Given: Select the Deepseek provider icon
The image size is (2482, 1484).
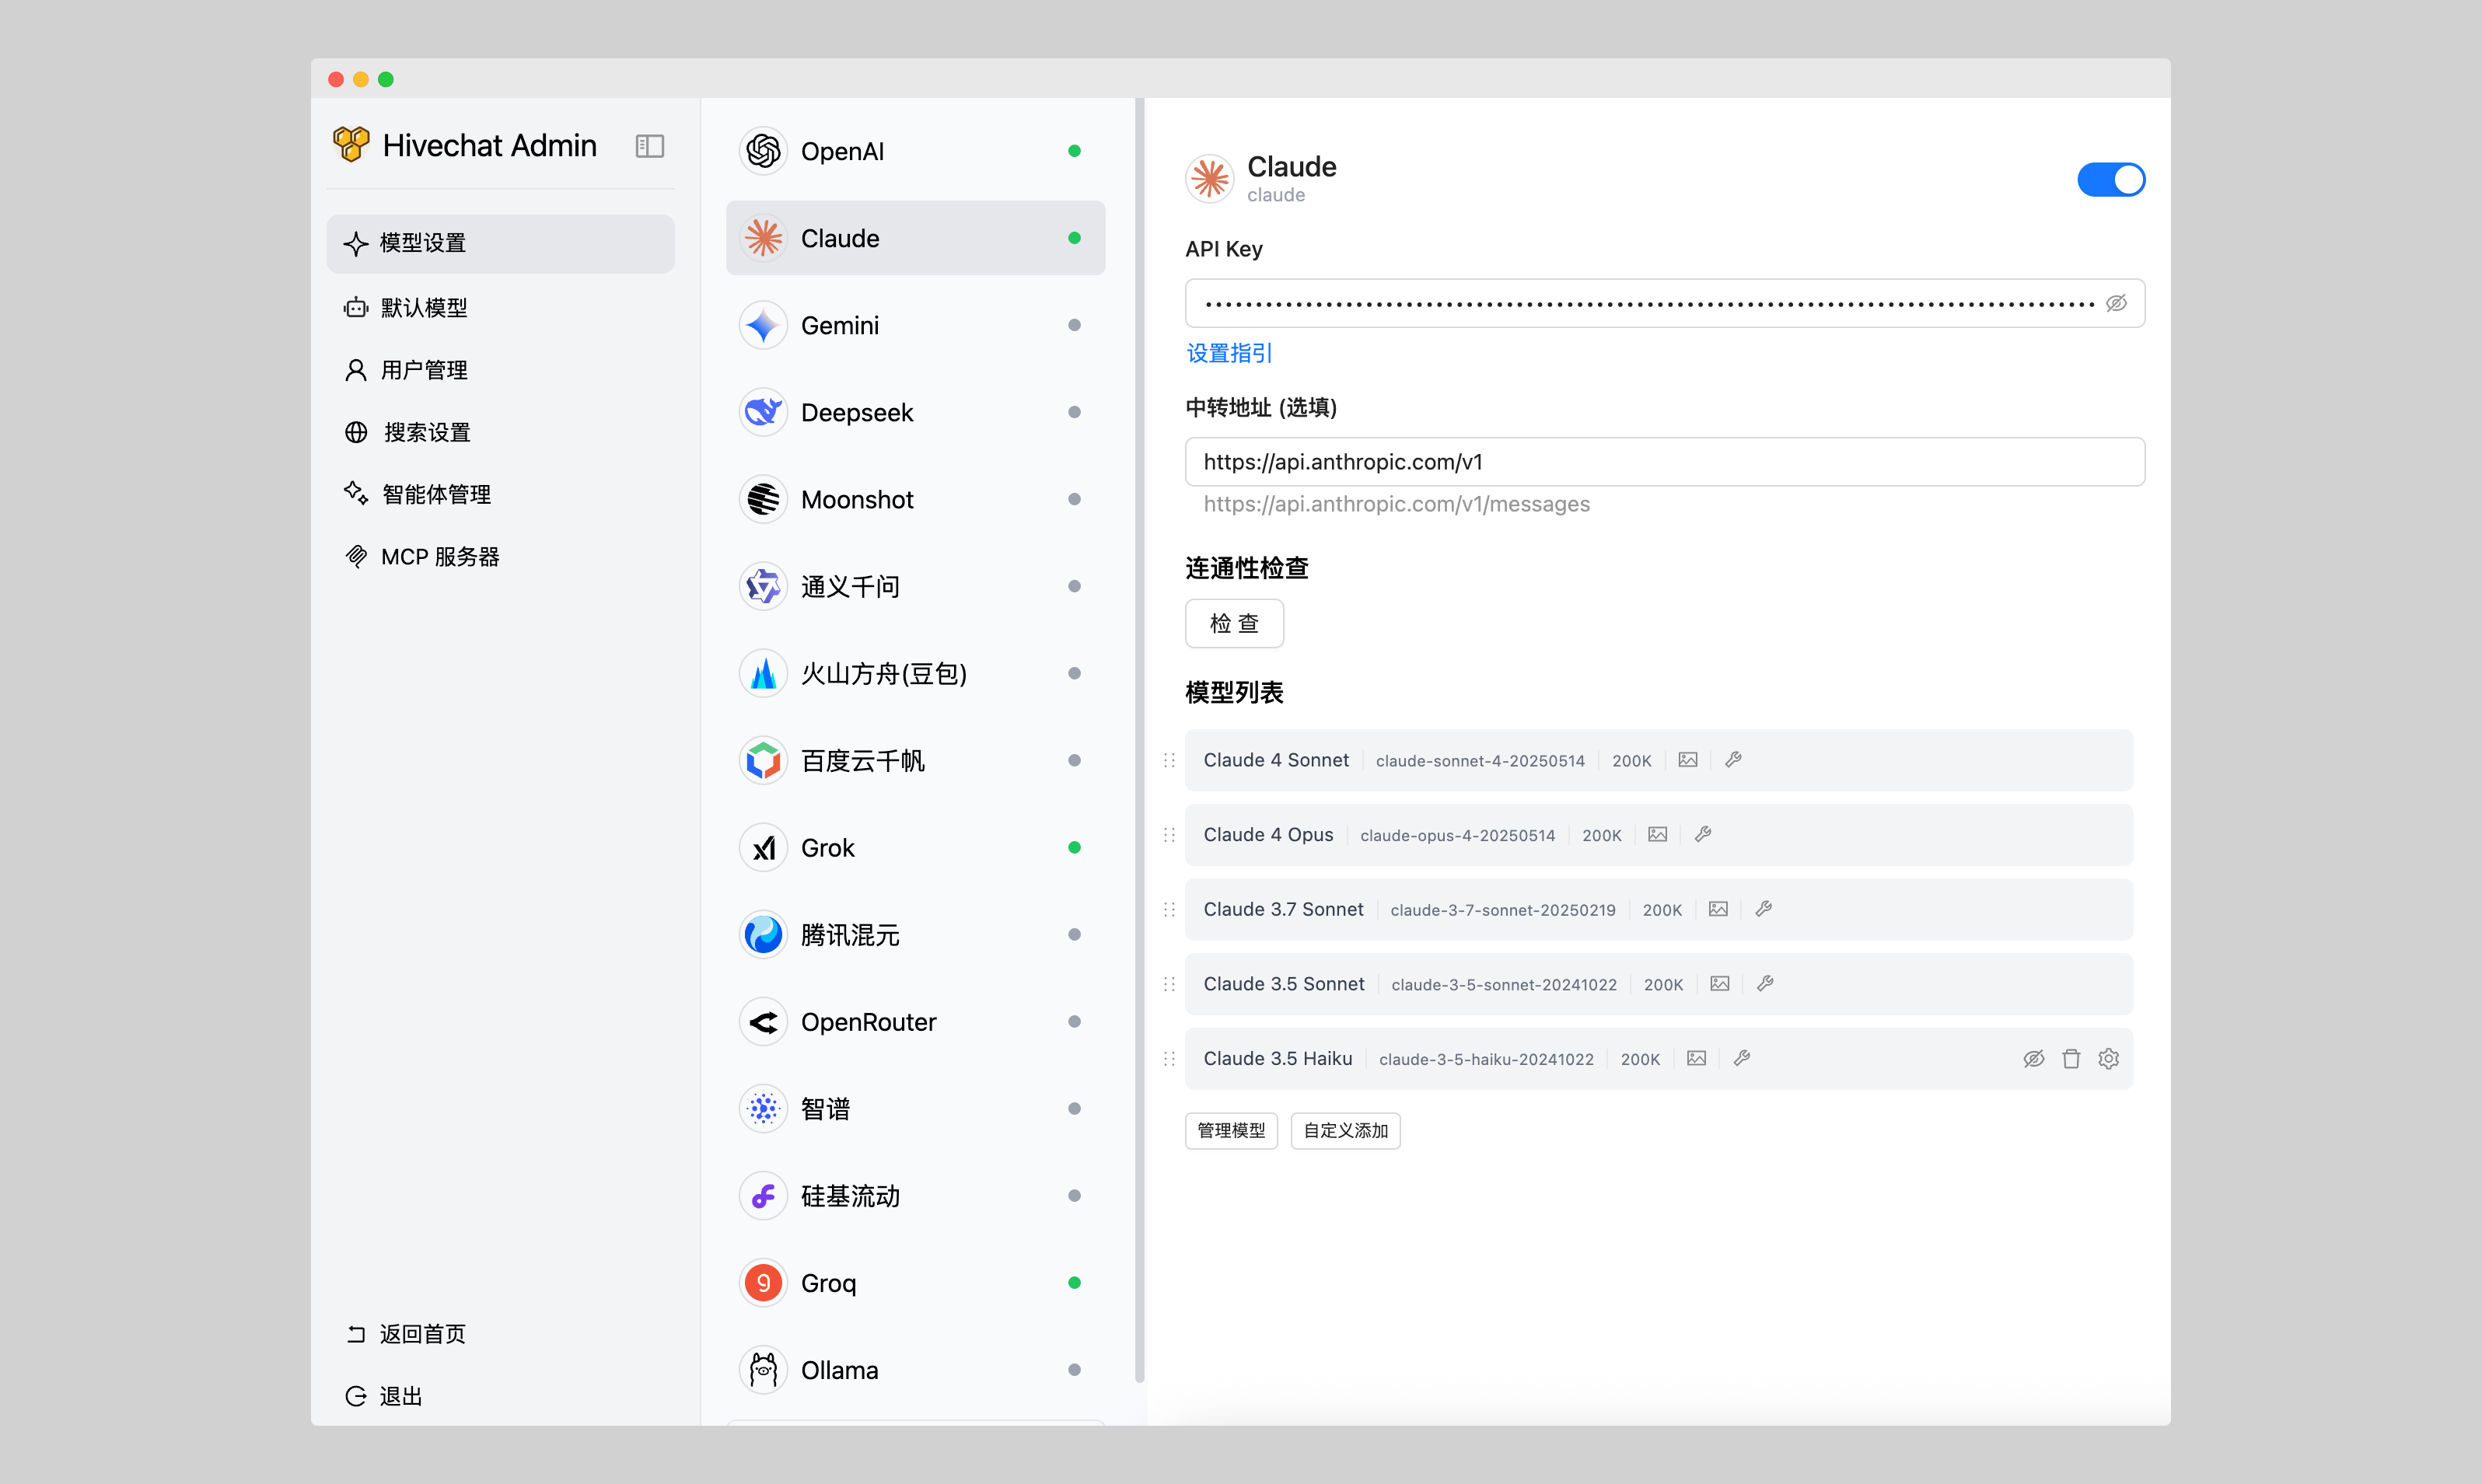Looking at the screenshot, I should tap(764, 412).
